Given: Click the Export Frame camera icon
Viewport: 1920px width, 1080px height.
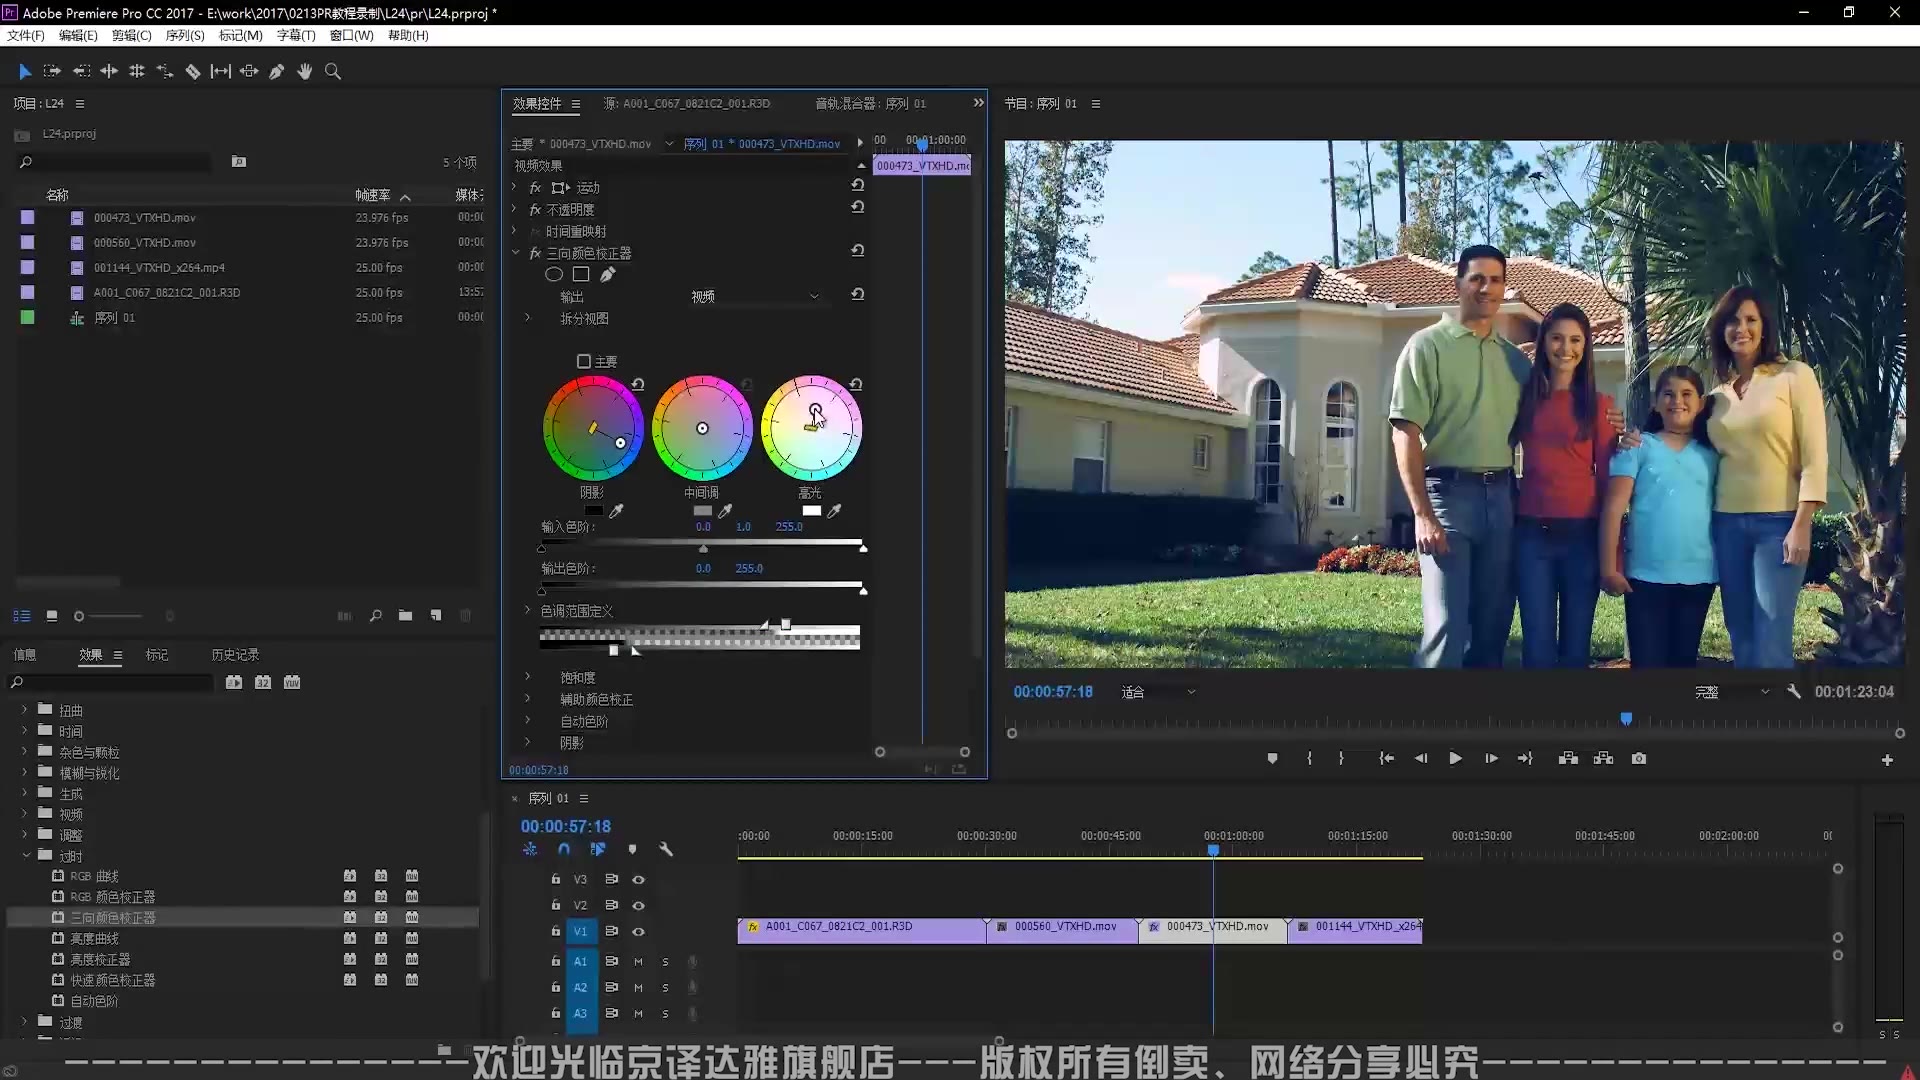Looking at the screenshot, I should pos(1639,759).
